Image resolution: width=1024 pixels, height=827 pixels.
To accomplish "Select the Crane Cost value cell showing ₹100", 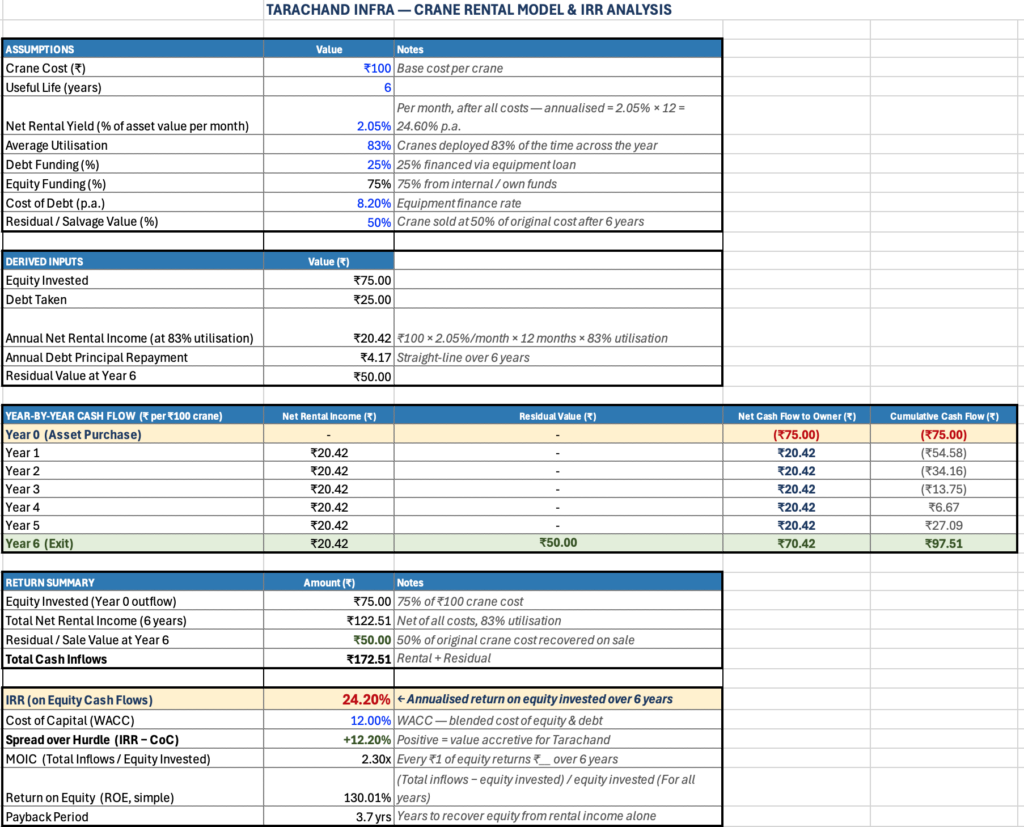I will coord(376,69).
